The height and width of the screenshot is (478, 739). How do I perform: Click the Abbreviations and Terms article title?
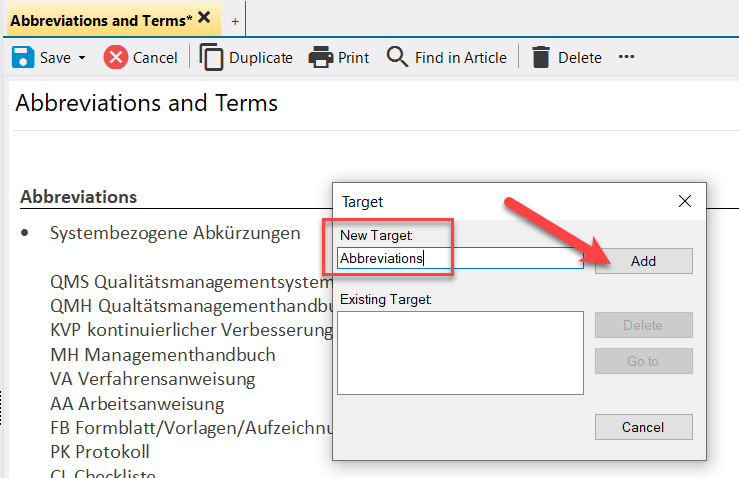[146, 103]
